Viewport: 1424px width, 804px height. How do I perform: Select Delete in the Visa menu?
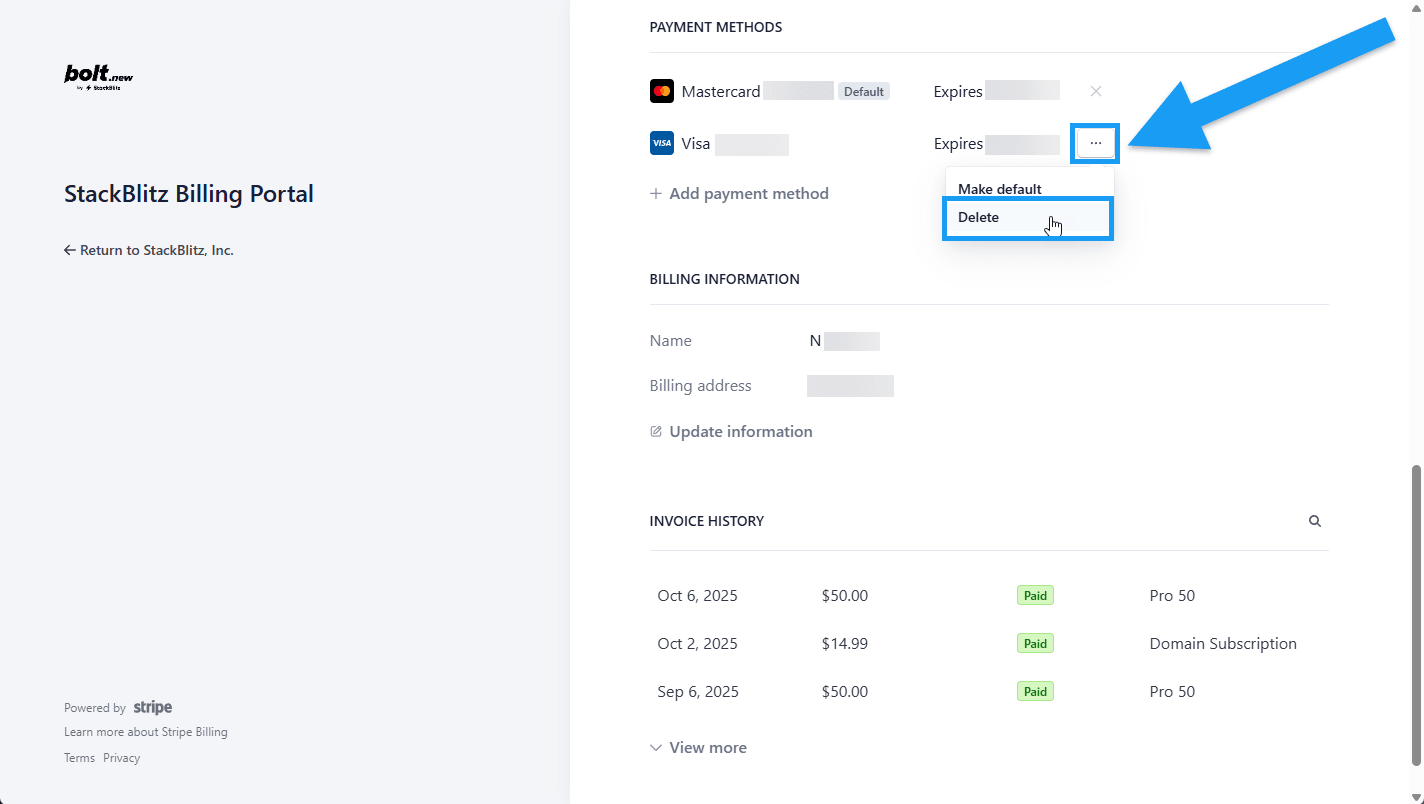1029,217
